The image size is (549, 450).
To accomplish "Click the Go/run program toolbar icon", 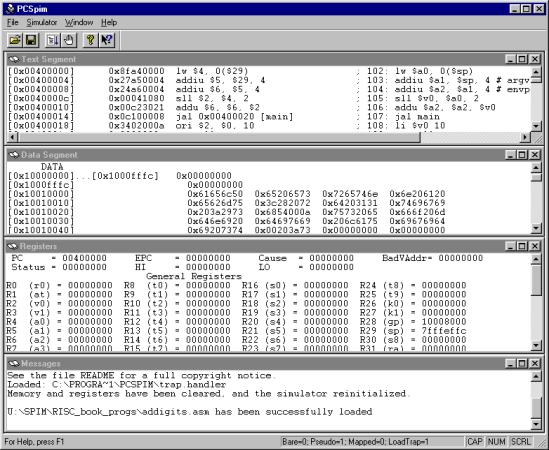I will point(53,40).
